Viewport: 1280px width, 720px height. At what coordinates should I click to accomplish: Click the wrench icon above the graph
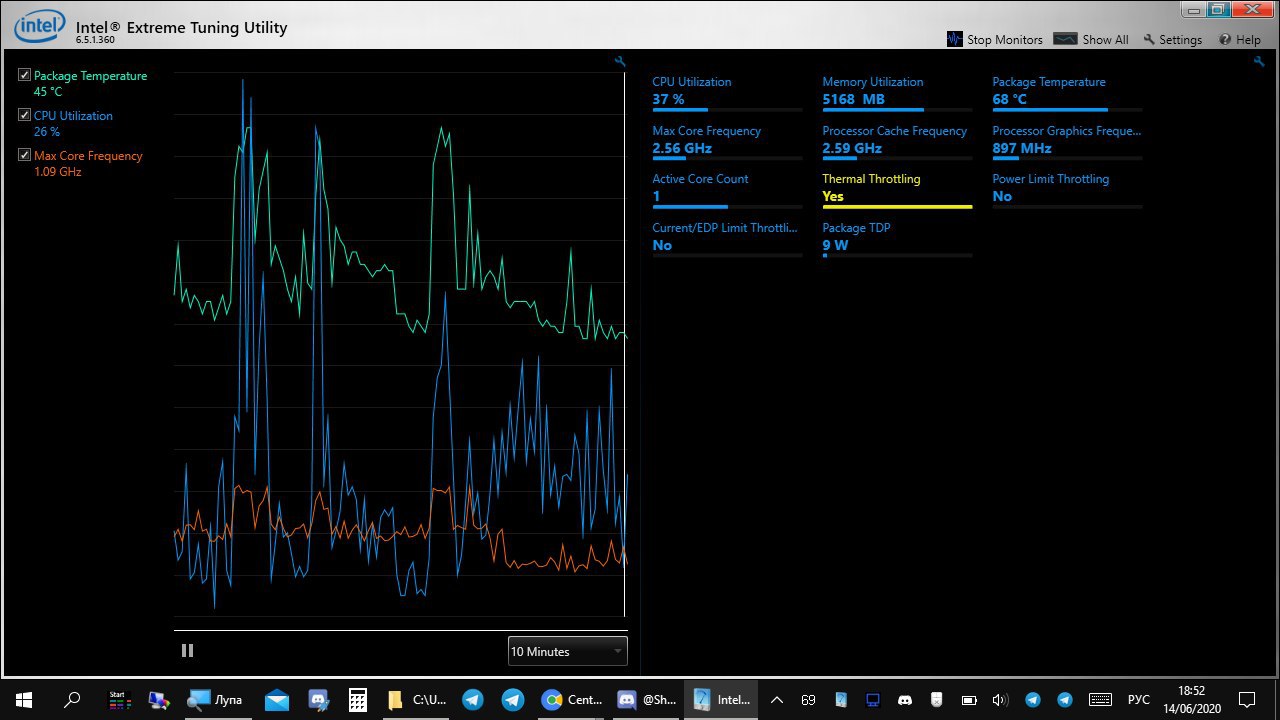tap(620, 62)
